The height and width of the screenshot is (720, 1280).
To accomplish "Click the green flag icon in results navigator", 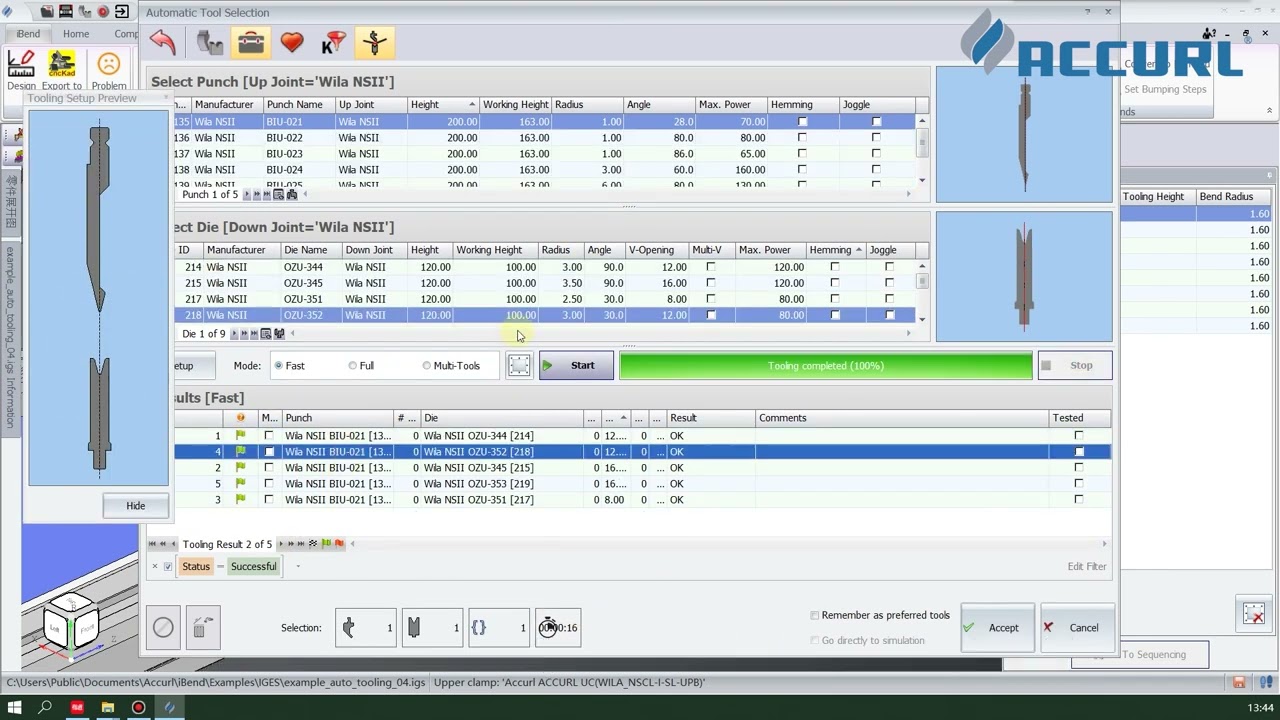I will [x=326, y=544].
